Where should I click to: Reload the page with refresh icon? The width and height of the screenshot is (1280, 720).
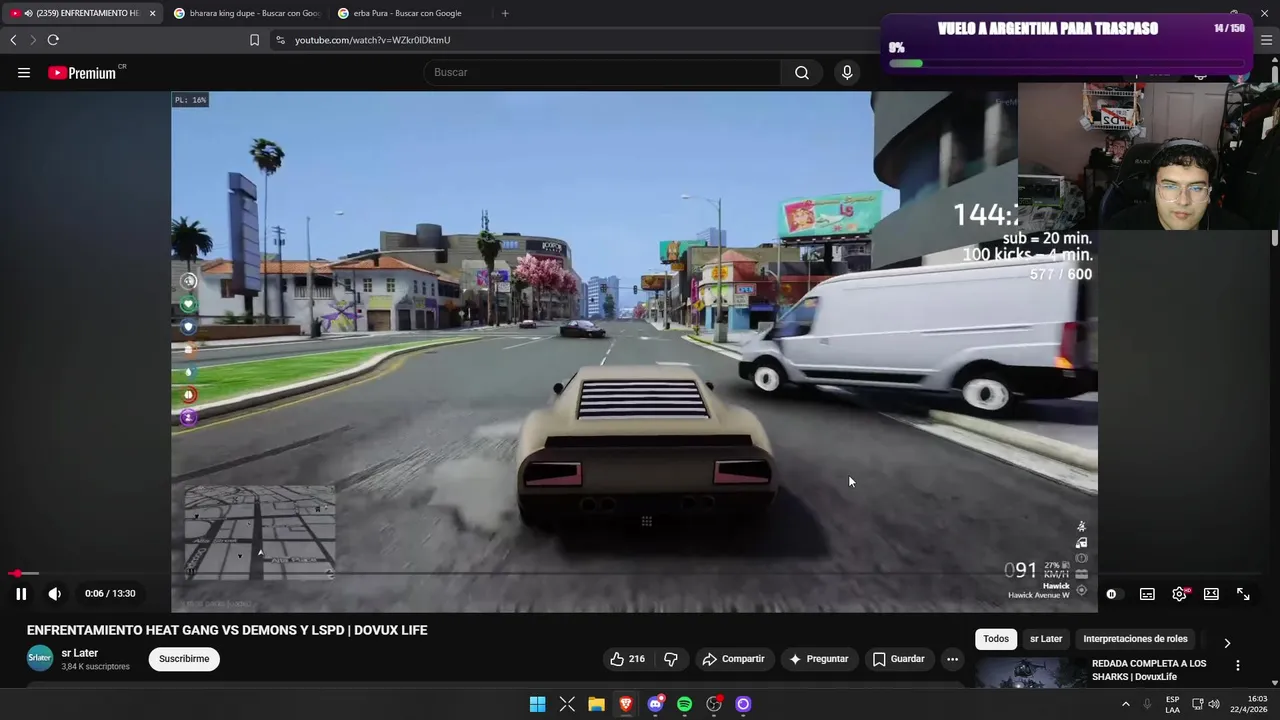click(53, 40)
